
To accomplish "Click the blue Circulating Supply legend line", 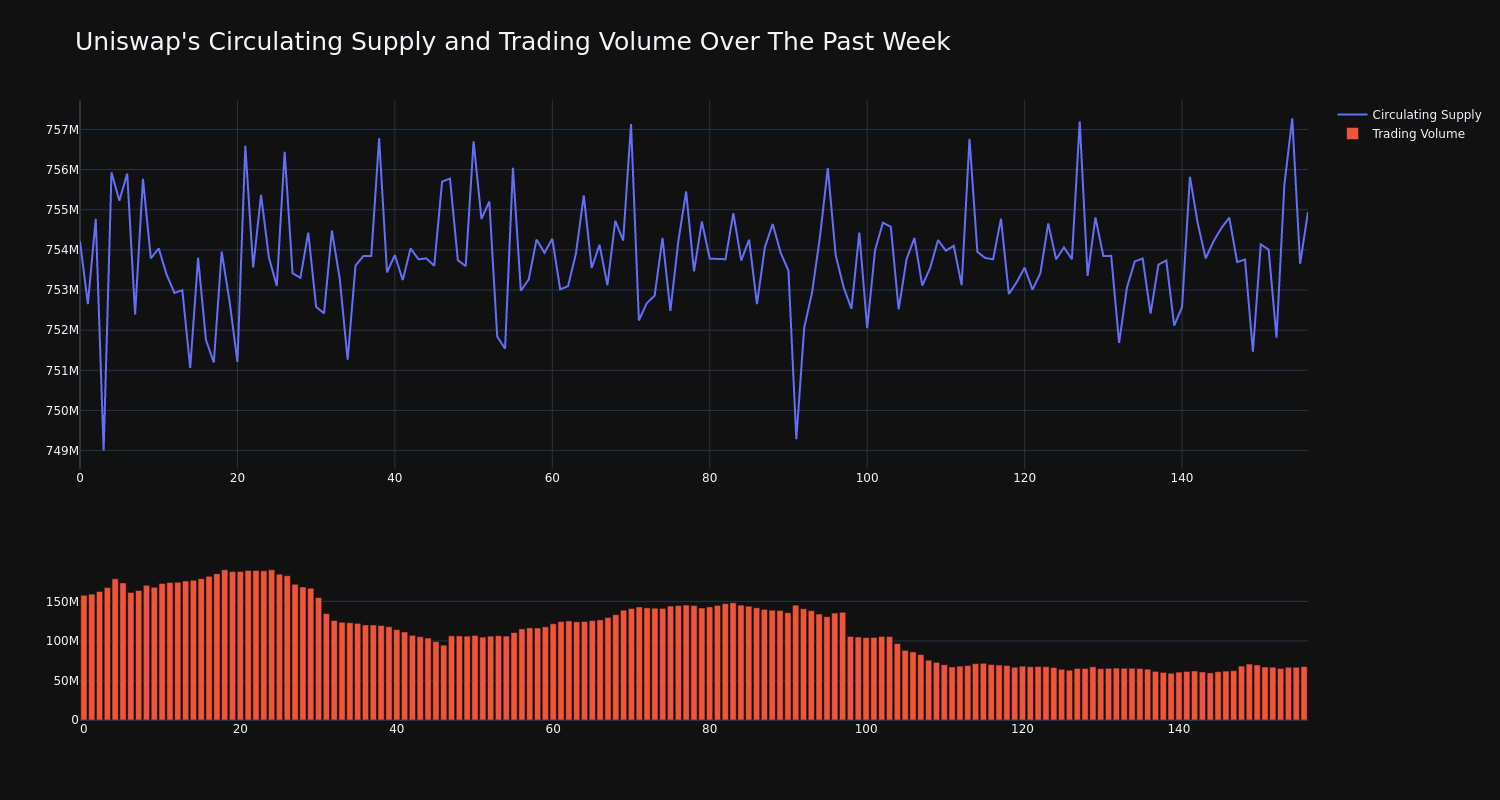I will point(1352,115).
